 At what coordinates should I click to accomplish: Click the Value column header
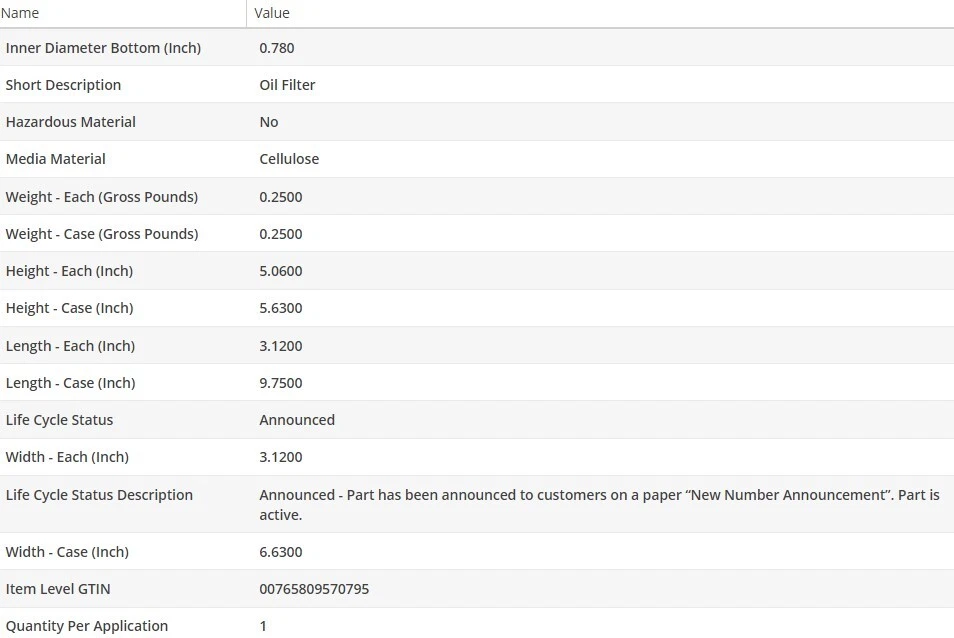pos(272,13)
